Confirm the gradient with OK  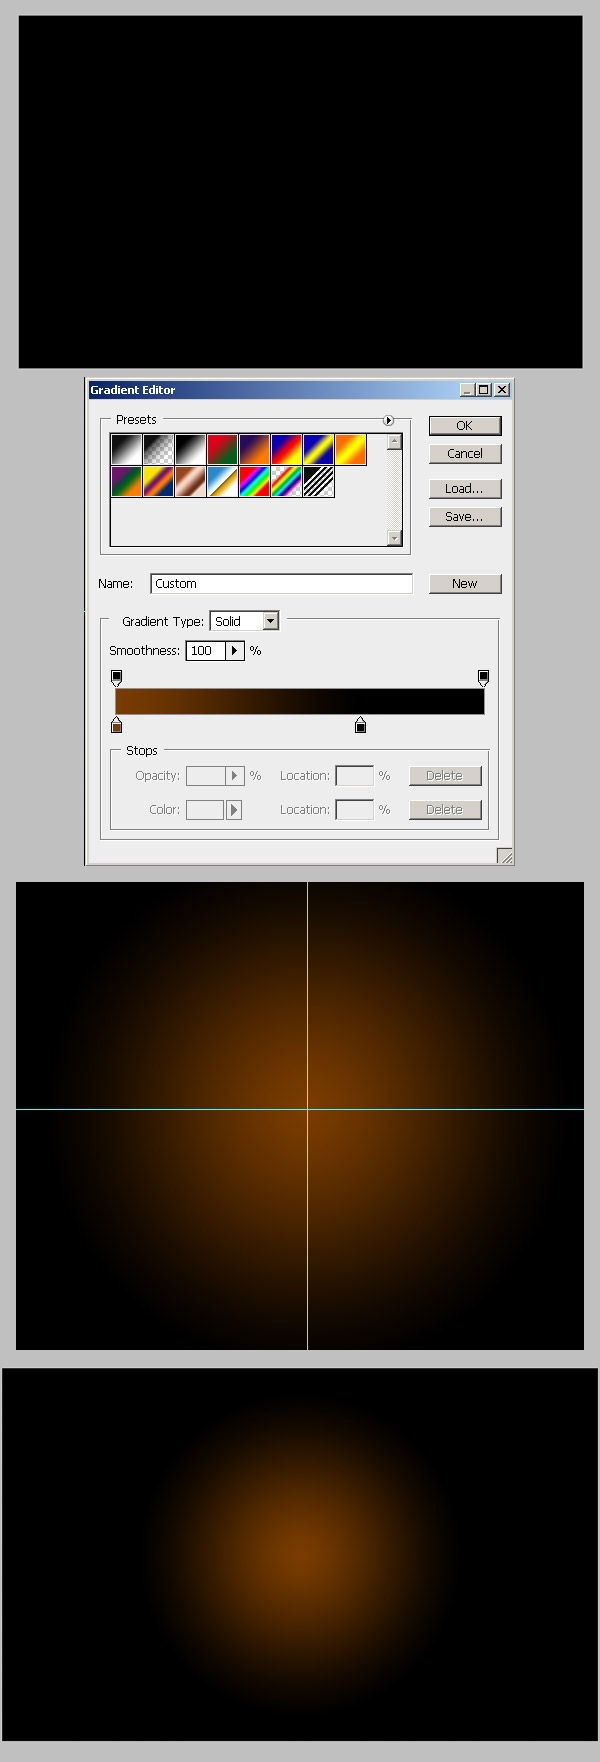[465, 425]
